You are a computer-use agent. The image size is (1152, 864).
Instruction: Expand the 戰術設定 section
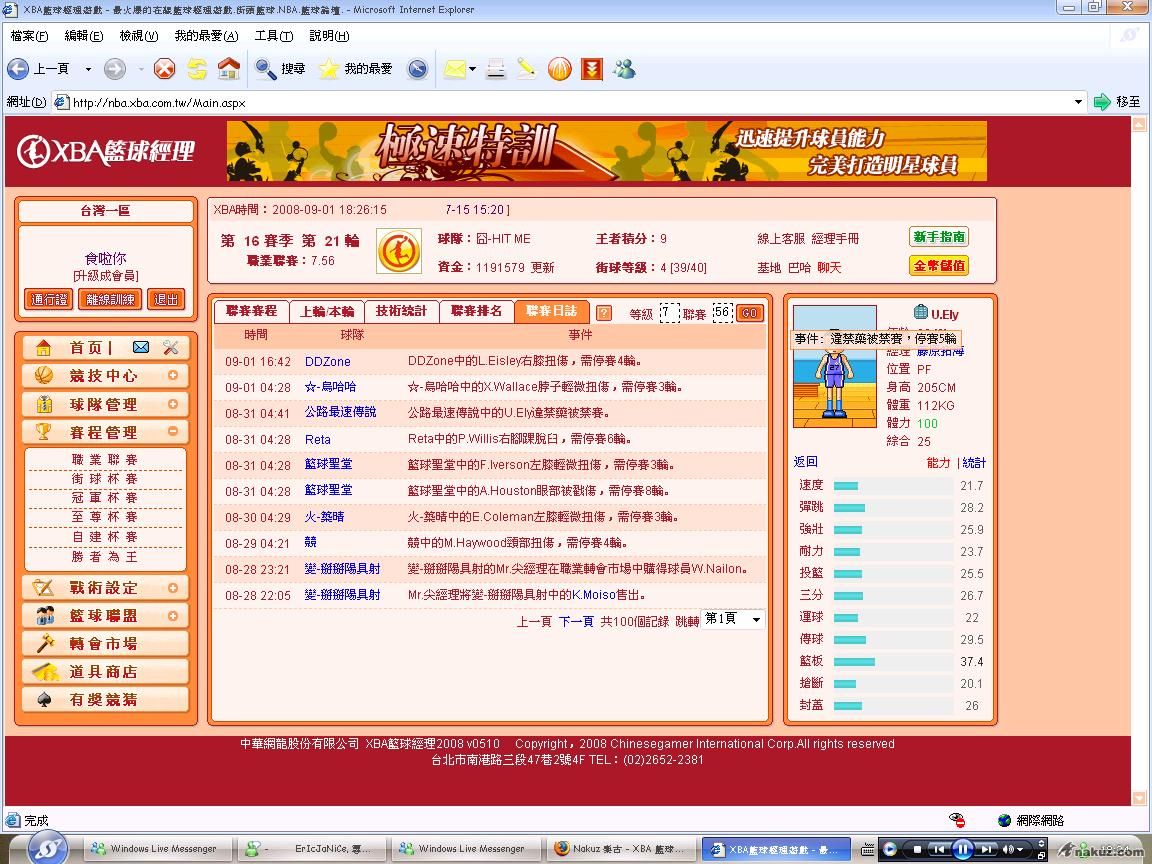point(173,588)
